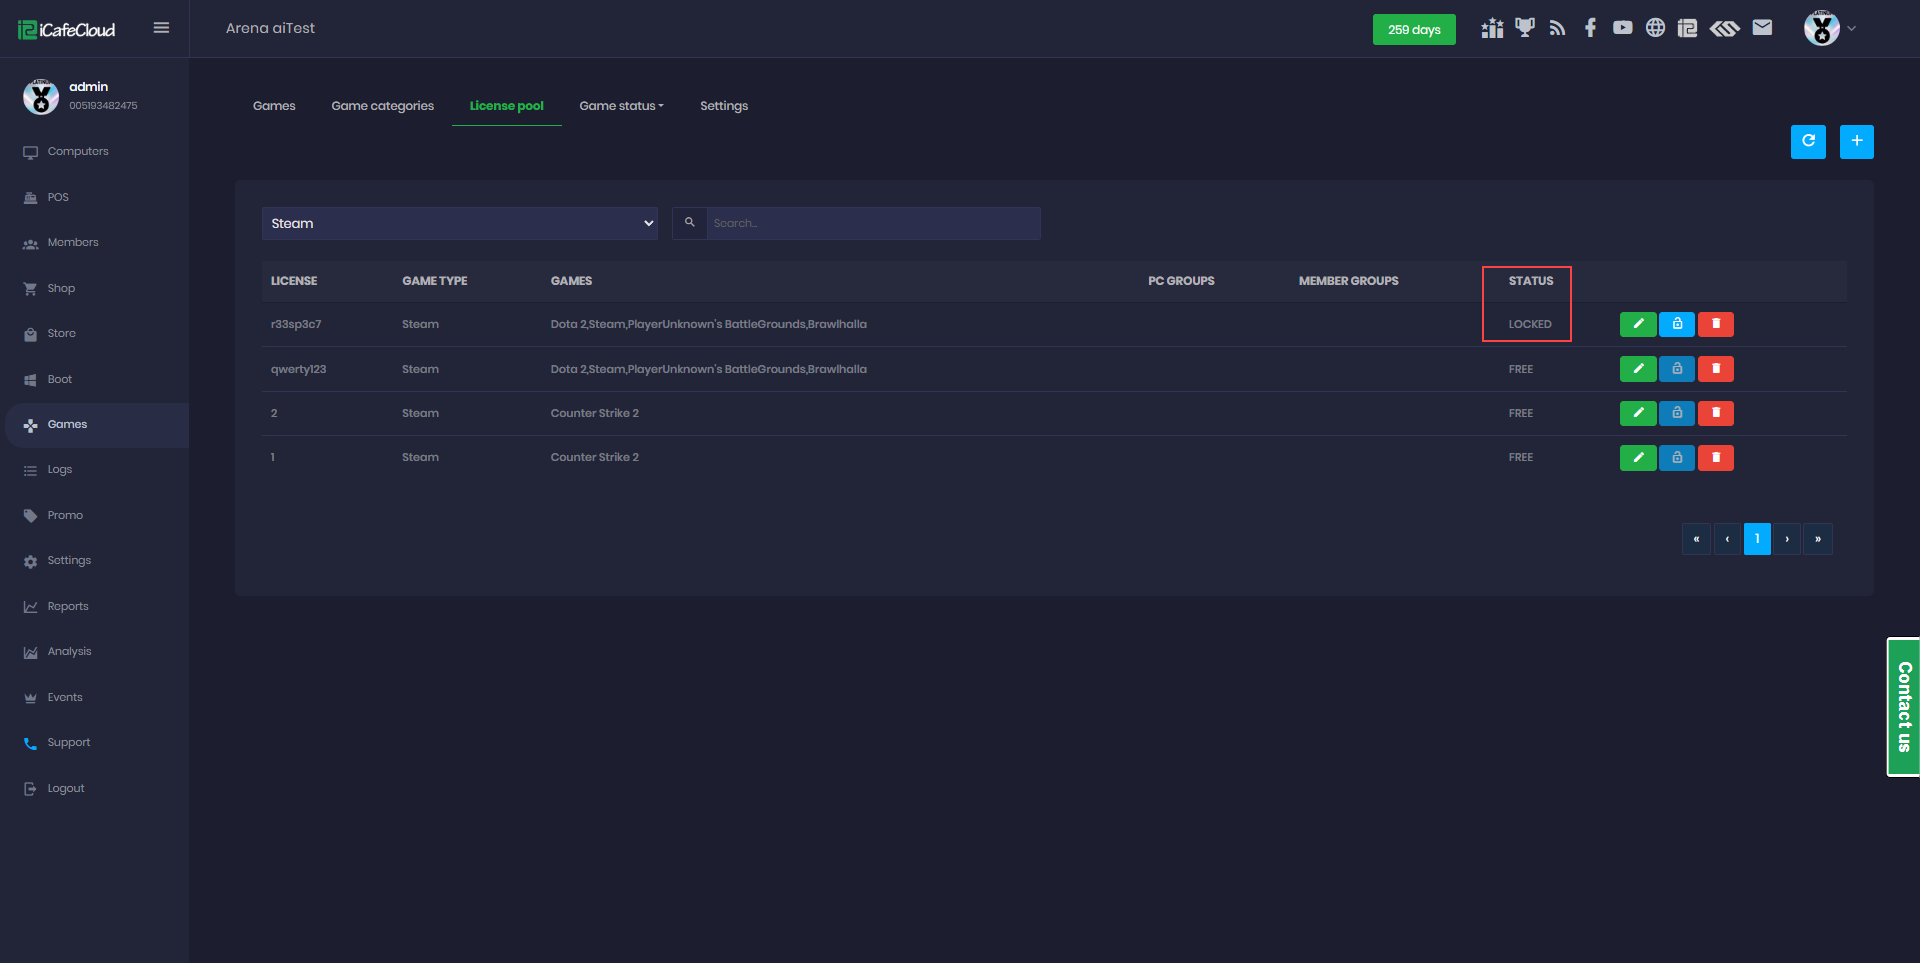The height and width of the screenshot is (963, 1920).
Task: Open the Settings tab in Games section
Action: coord(724,106)
